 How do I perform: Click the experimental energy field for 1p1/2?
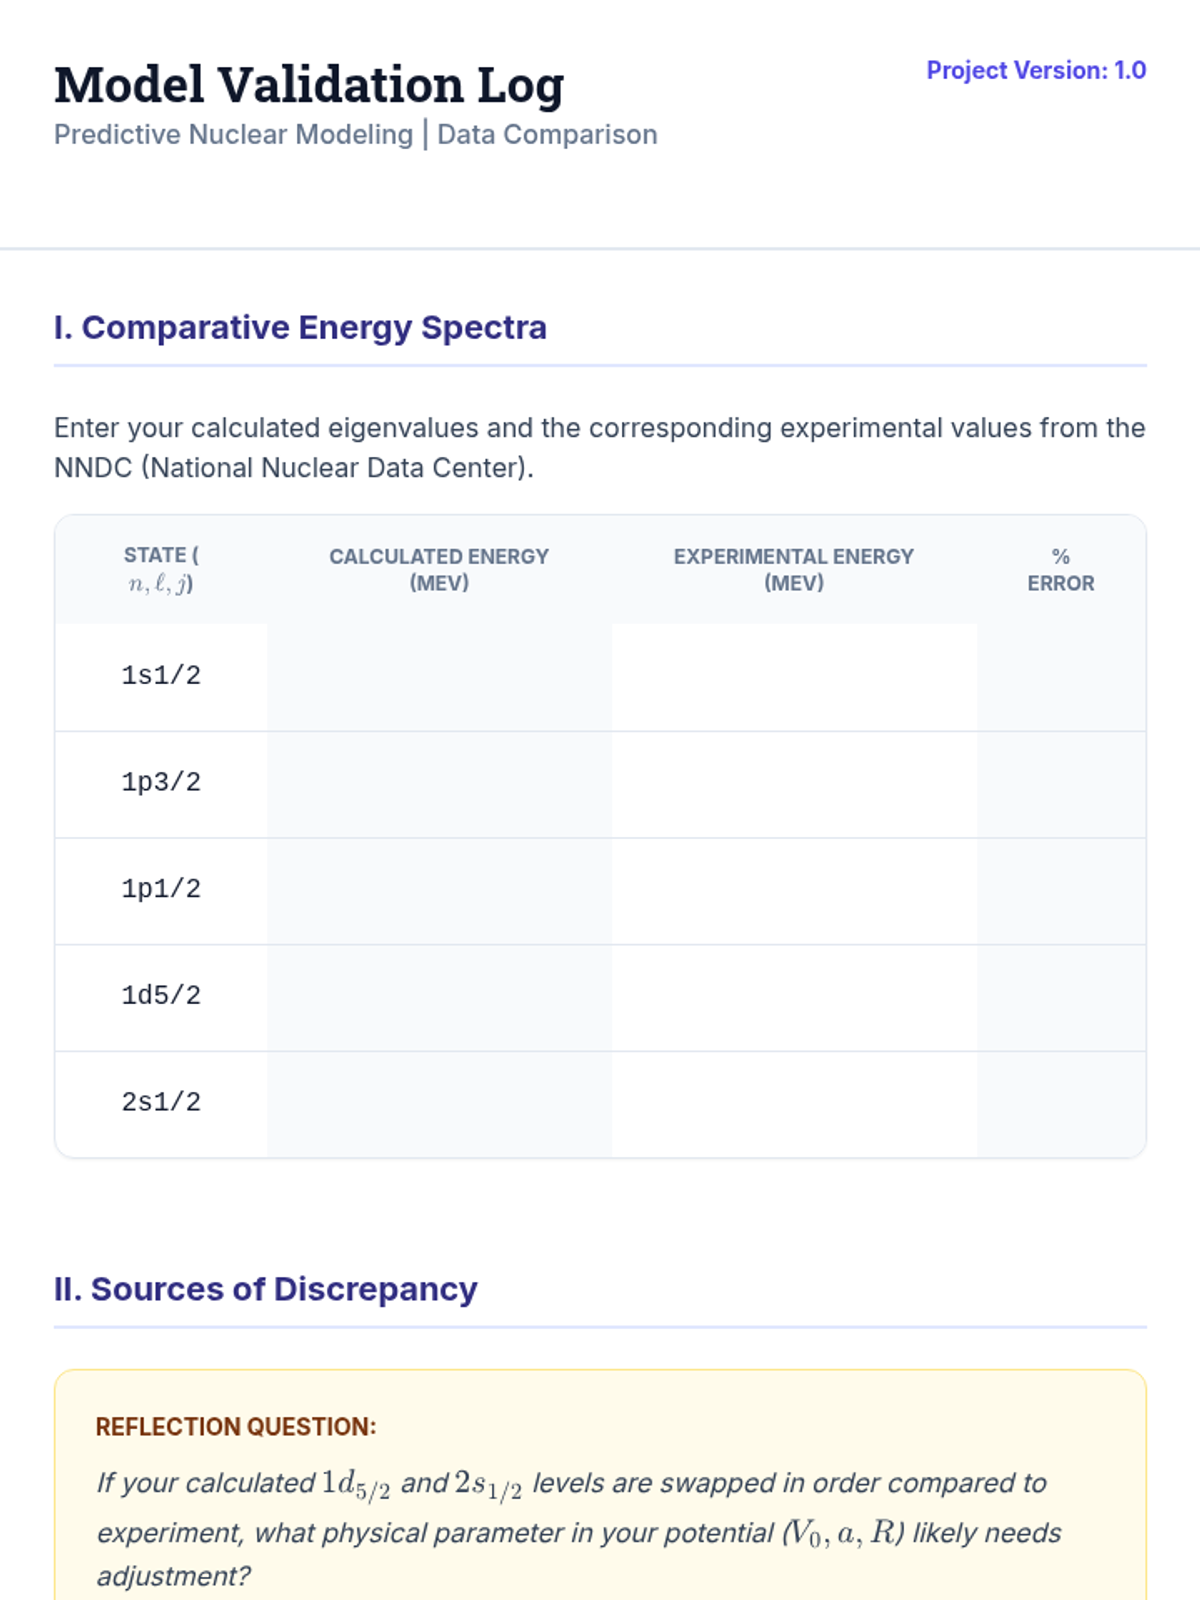[x=794, y=891]
